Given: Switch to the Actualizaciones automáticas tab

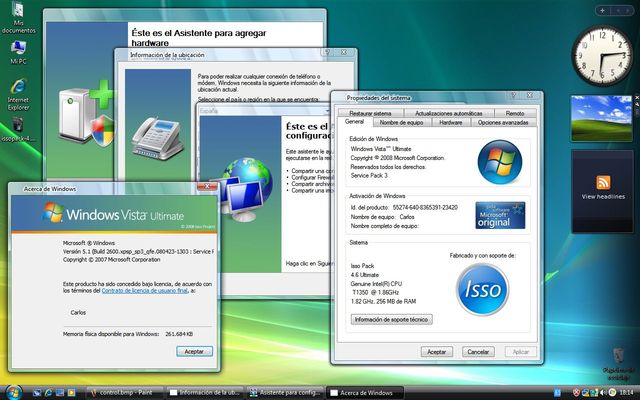Looking at the screenshot, I should (x=449, y=113).
